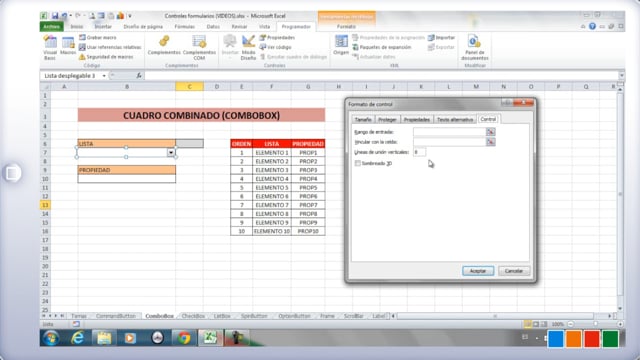
Task: Open Customize Quick Access Toolbar arrow
Action: pyautogui.click(x=130, y=16)
